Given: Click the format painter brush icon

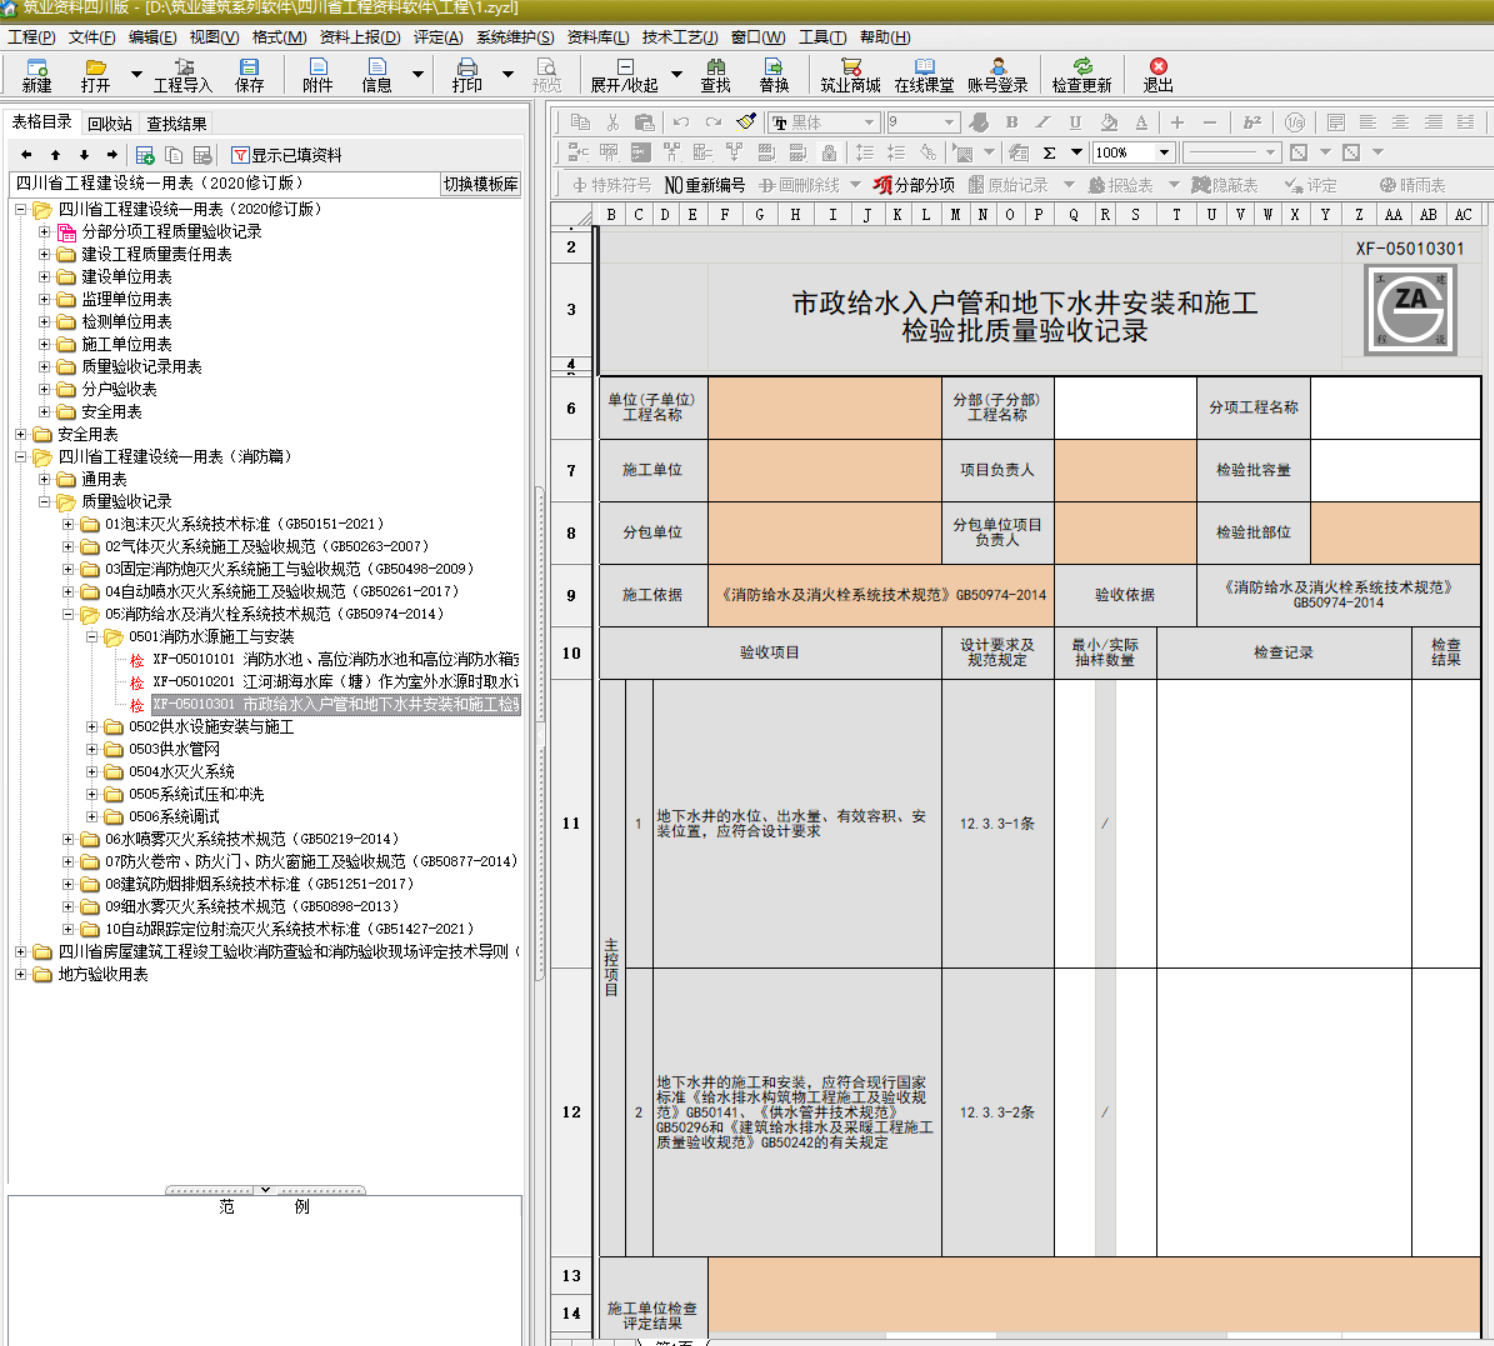Looking at the screenshot, I should [x=746, y=122].
